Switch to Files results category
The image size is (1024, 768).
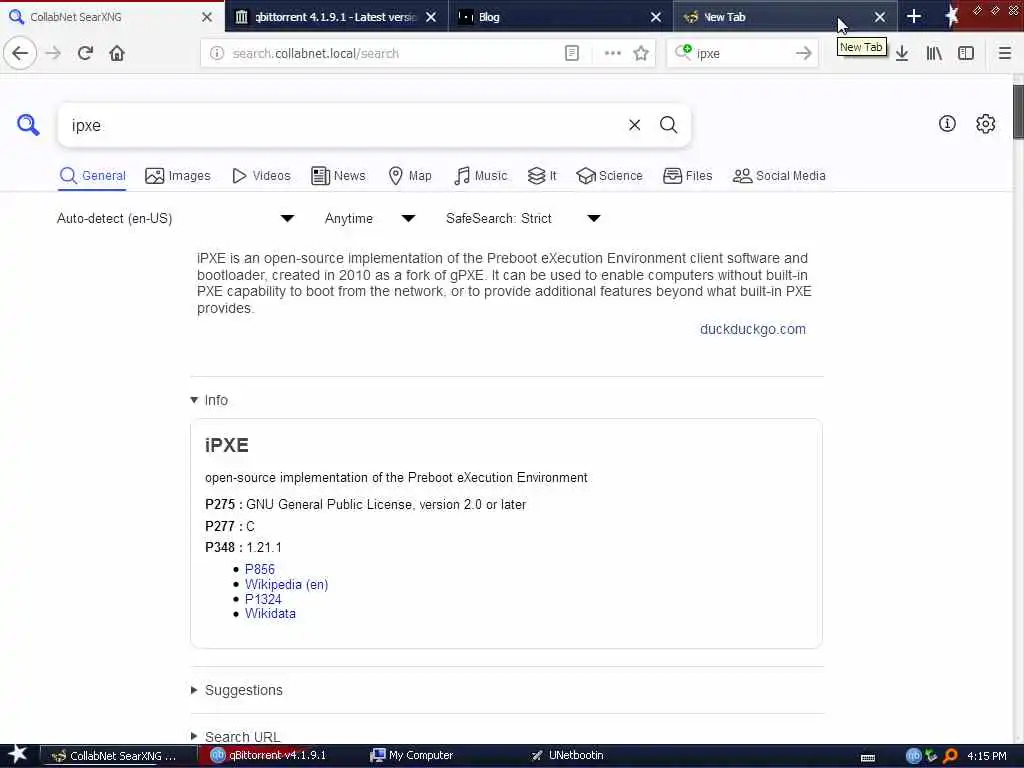point(688,176)
